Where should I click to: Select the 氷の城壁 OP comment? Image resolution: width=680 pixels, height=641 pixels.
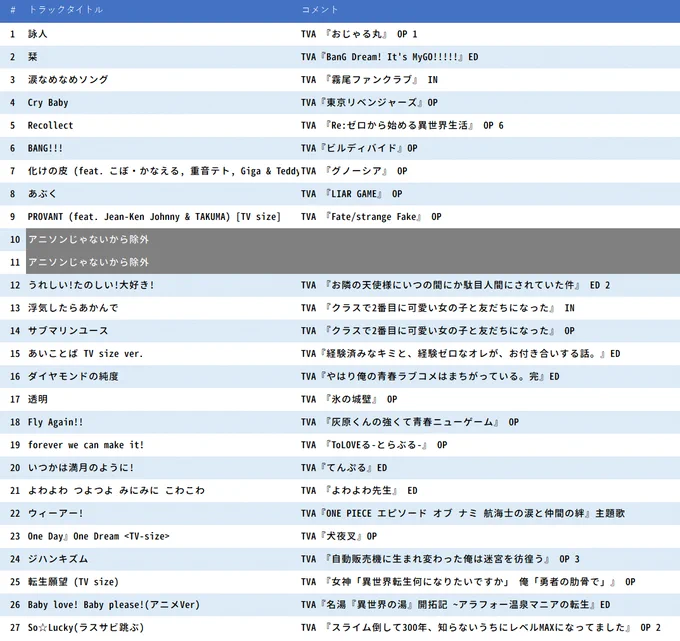coord(349,399)
